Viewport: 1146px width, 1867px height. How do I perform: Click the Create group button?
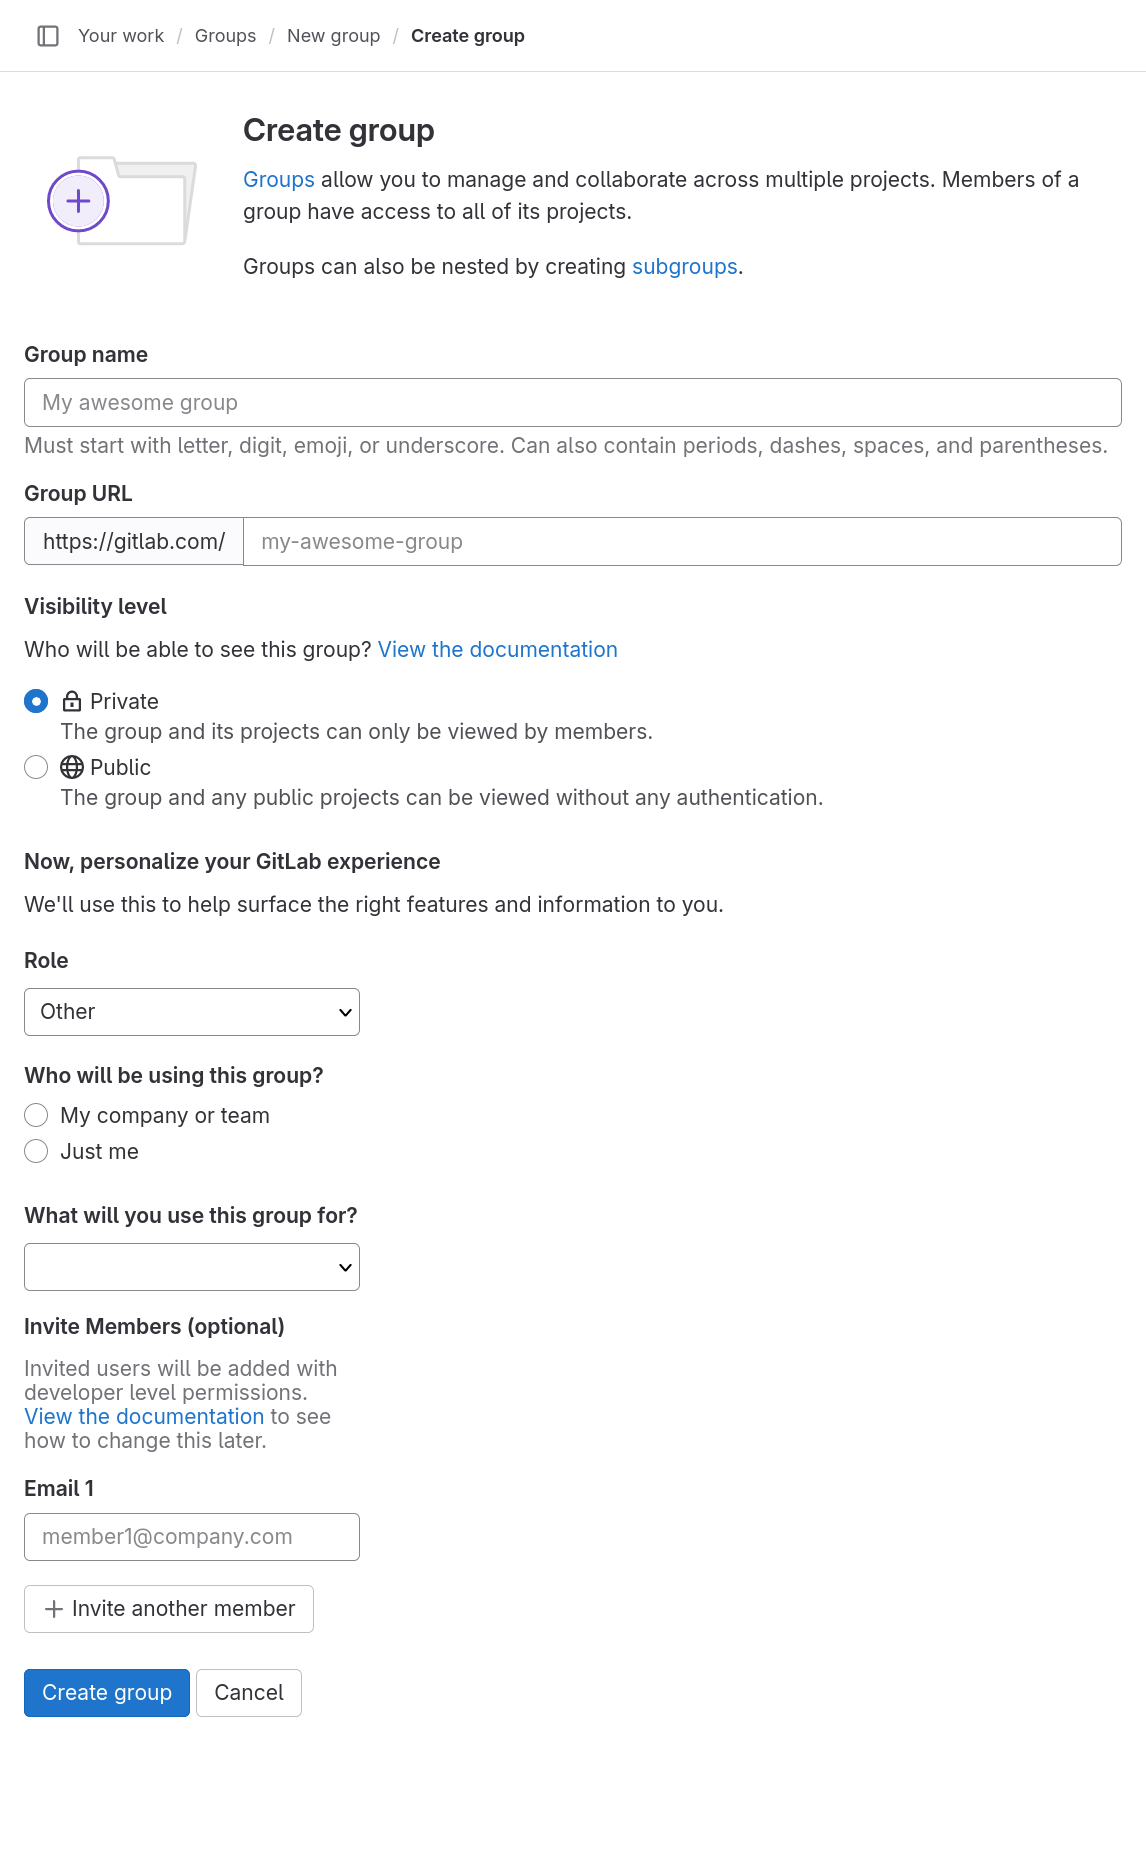106,1693
